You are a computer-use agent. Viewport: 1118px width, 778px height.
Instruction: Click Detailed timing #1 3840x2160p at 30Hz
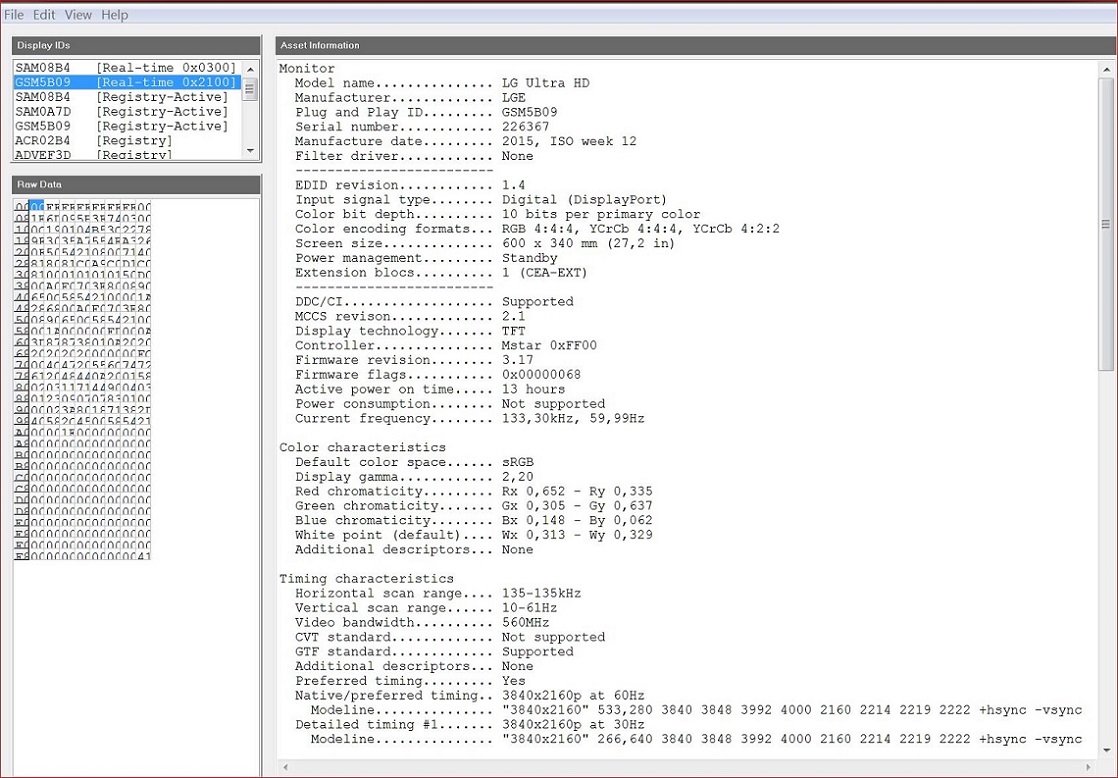[573, 725]
